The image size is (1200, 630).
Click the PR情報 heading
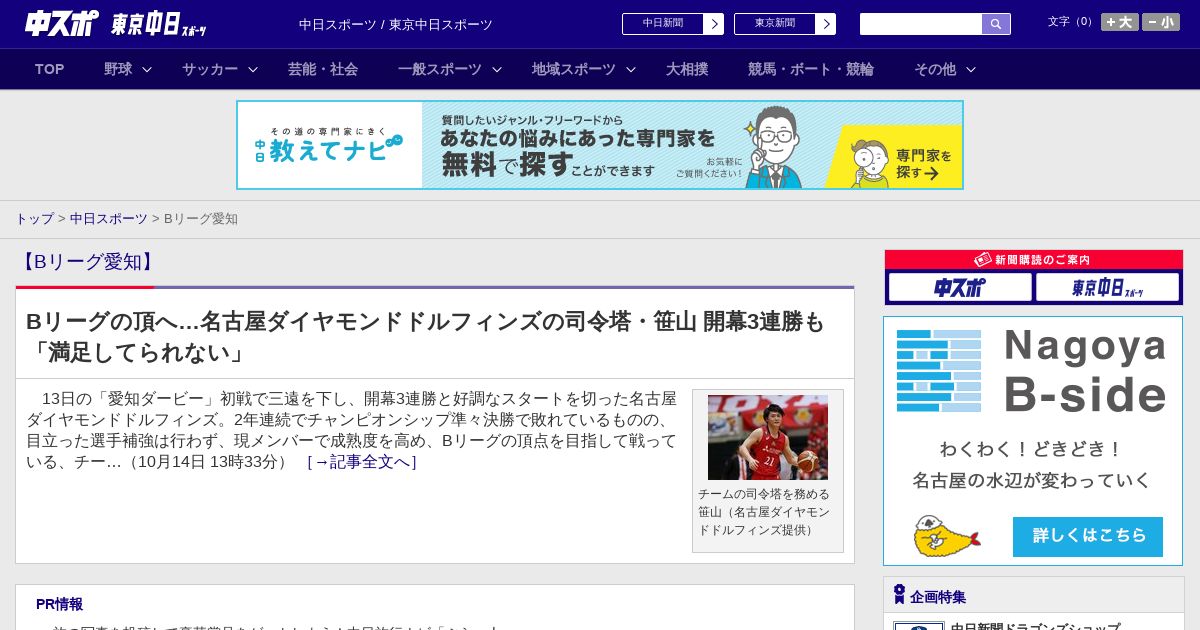[60, 604]
